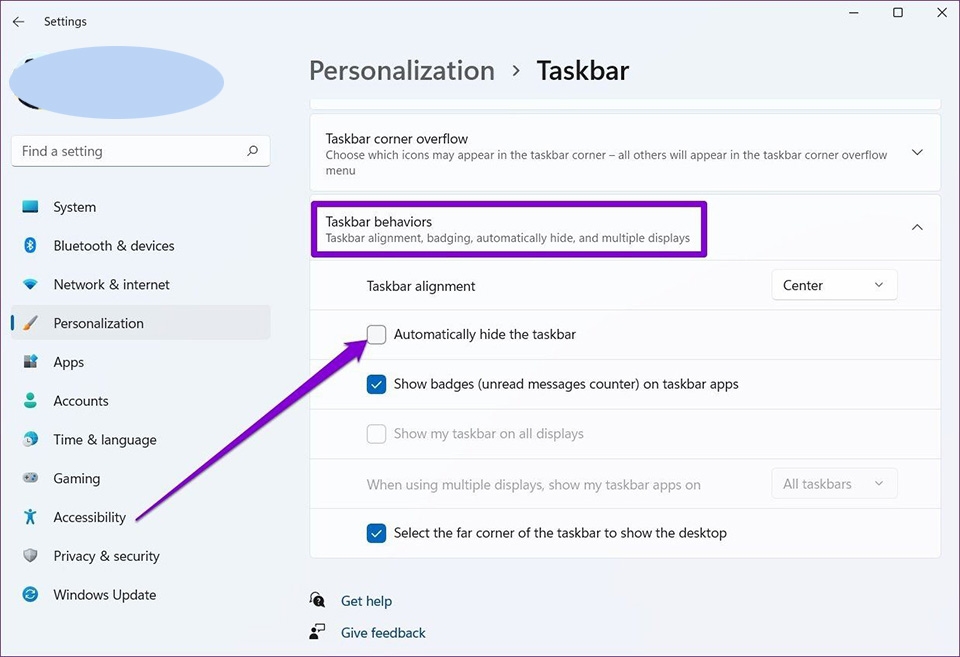Image resolution: width=960 pixels, height=657 pixels.
Task: Open Gaming settings category
Action: [140, 478]
